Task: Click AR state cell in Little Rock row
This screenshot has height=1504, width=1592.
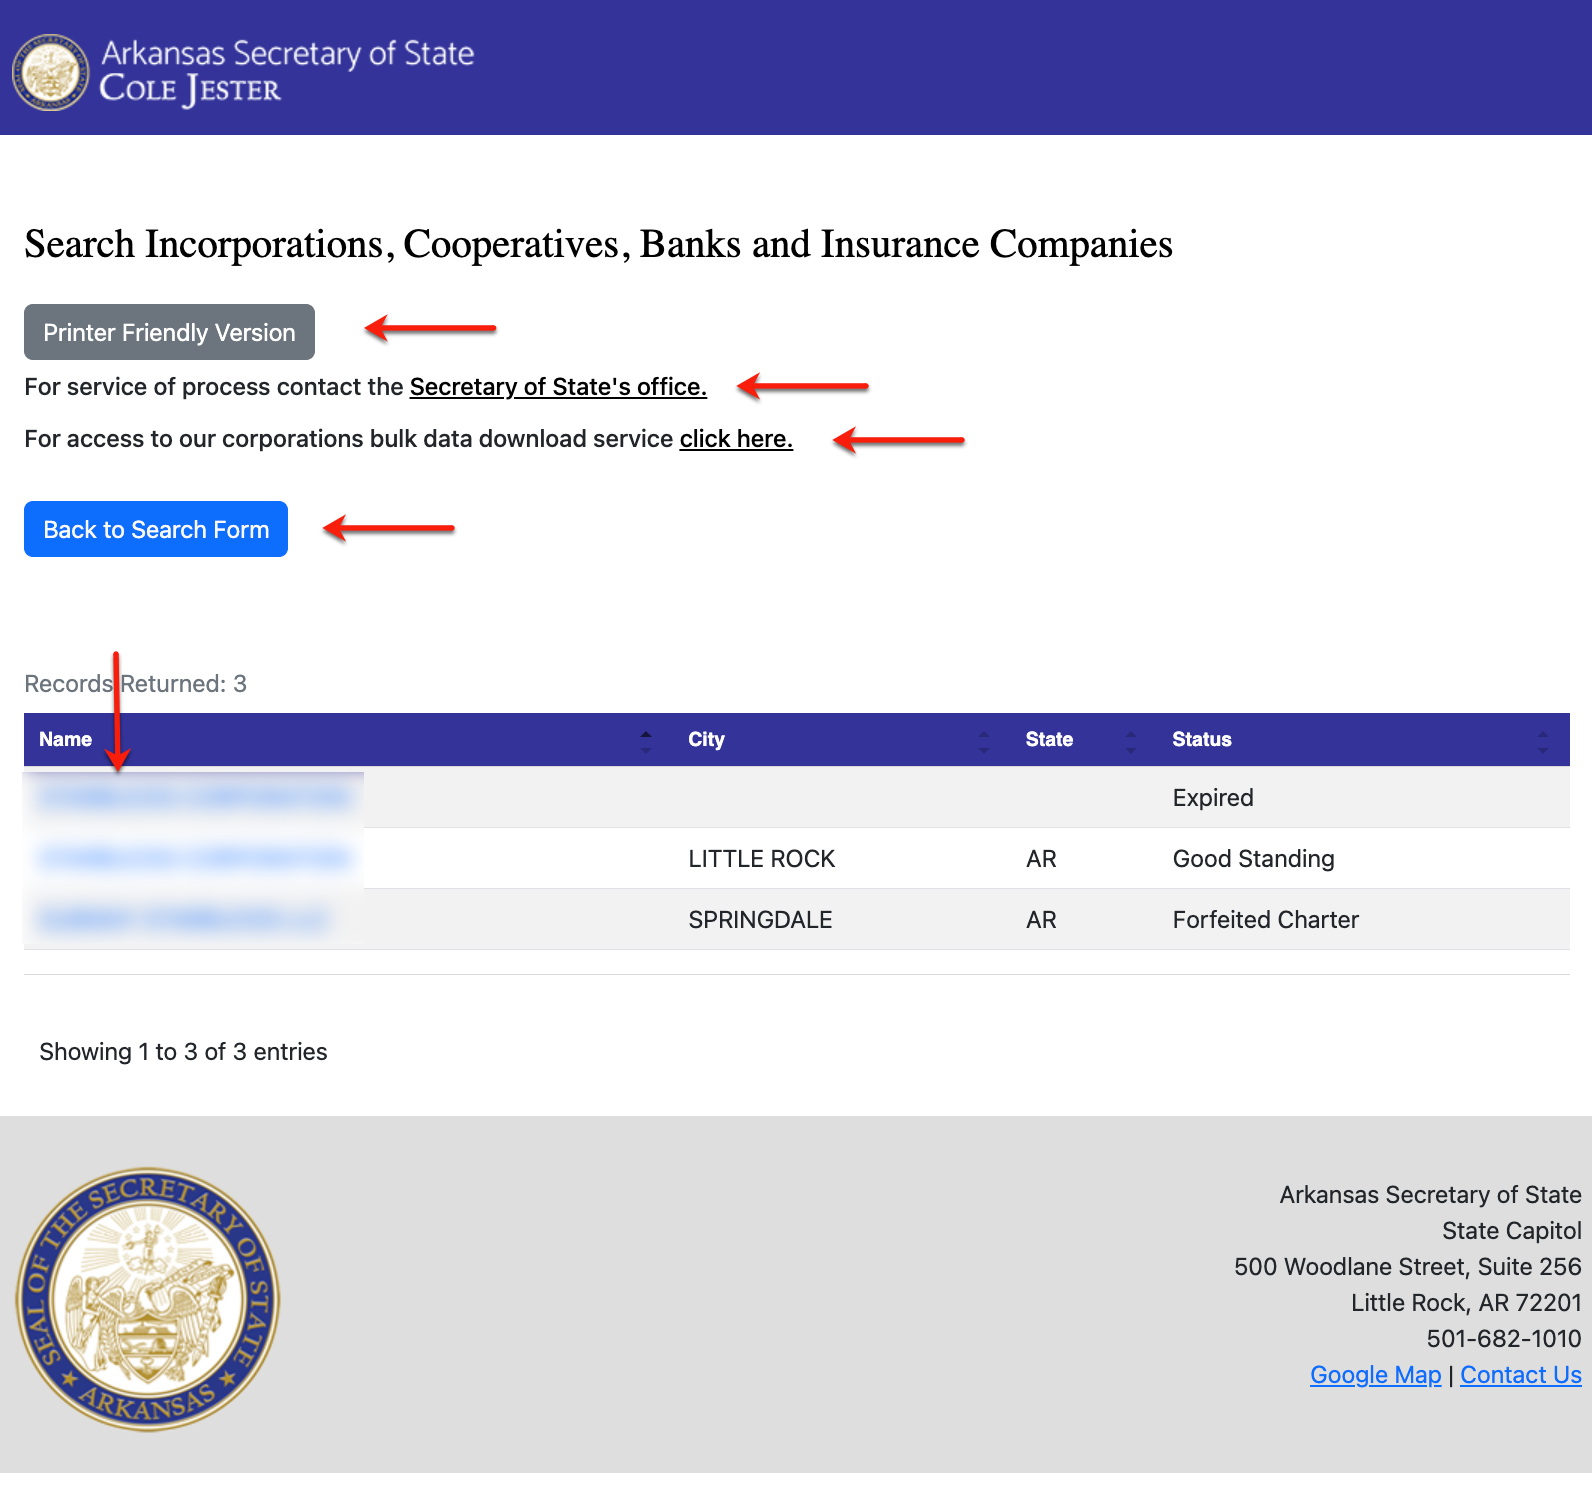Action: [1041, 858]
